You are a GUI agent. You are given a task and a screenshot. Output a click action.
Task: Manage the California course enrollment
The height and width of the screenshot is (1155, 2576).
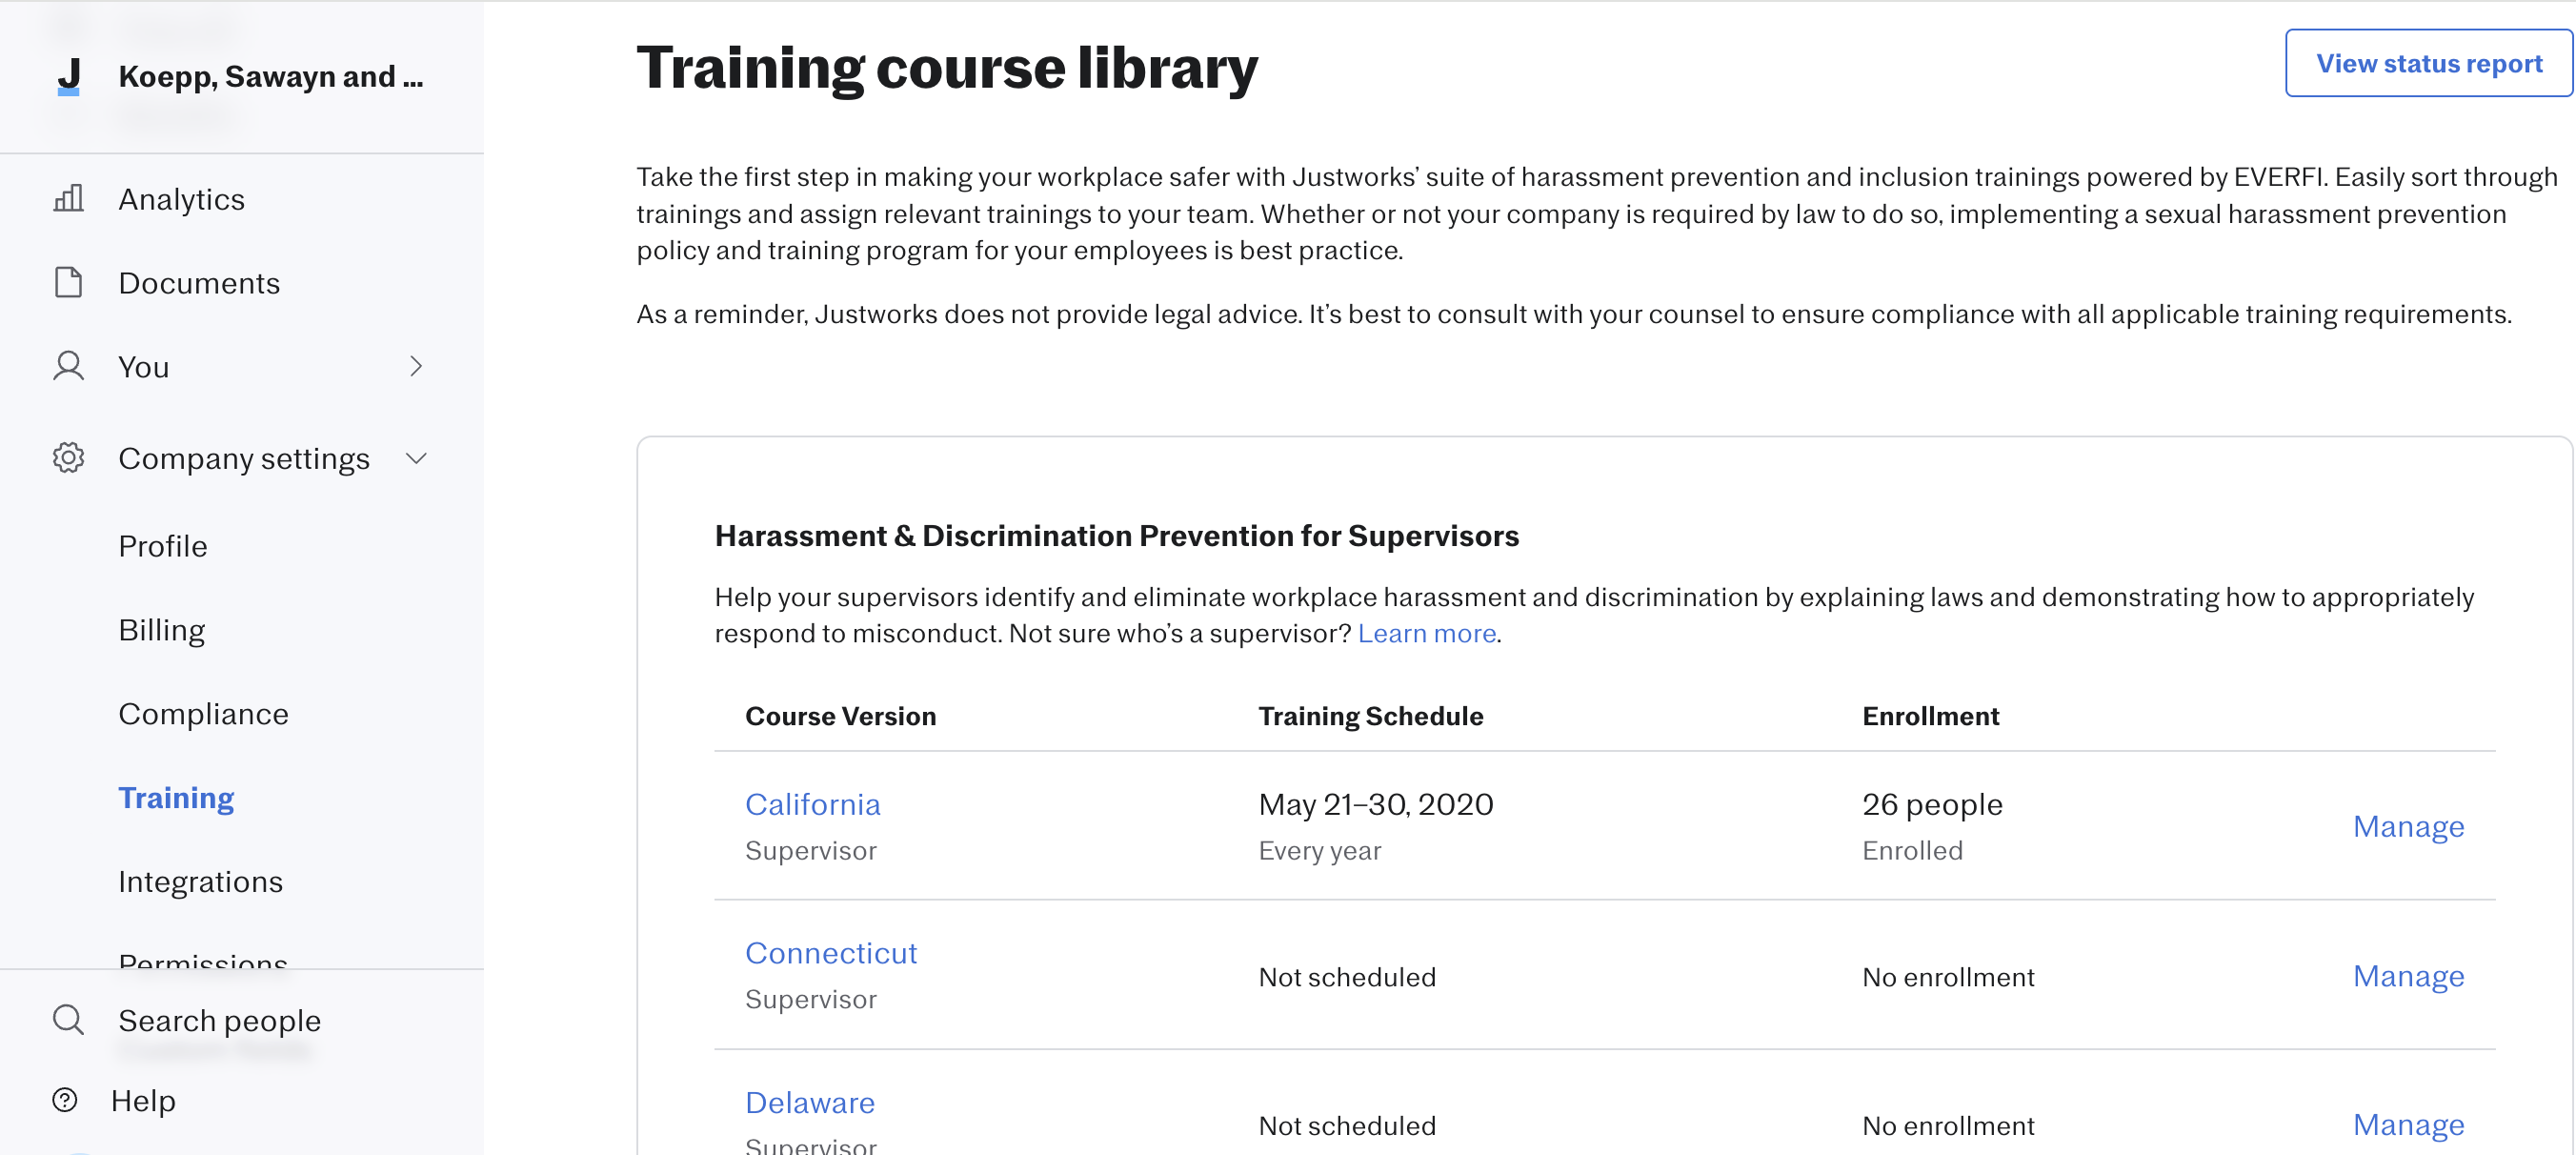[x=2408, y=827]
